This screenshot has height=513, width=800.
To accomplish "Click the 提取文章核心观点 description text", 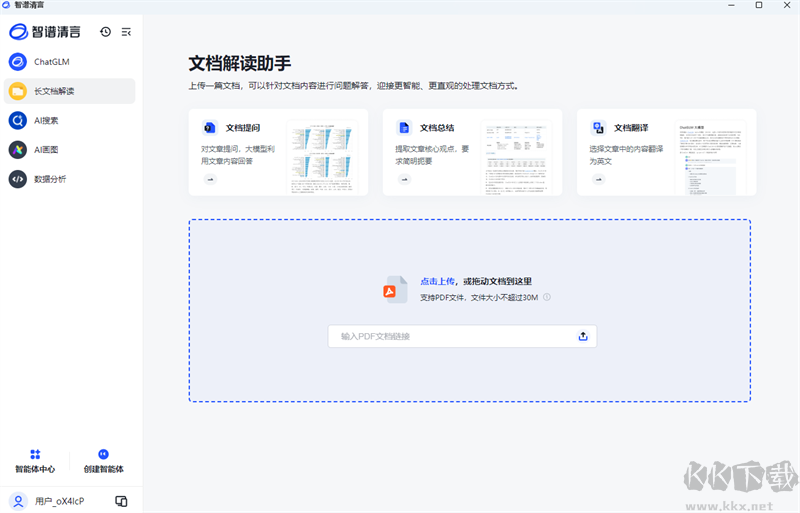I will point(432,155).
